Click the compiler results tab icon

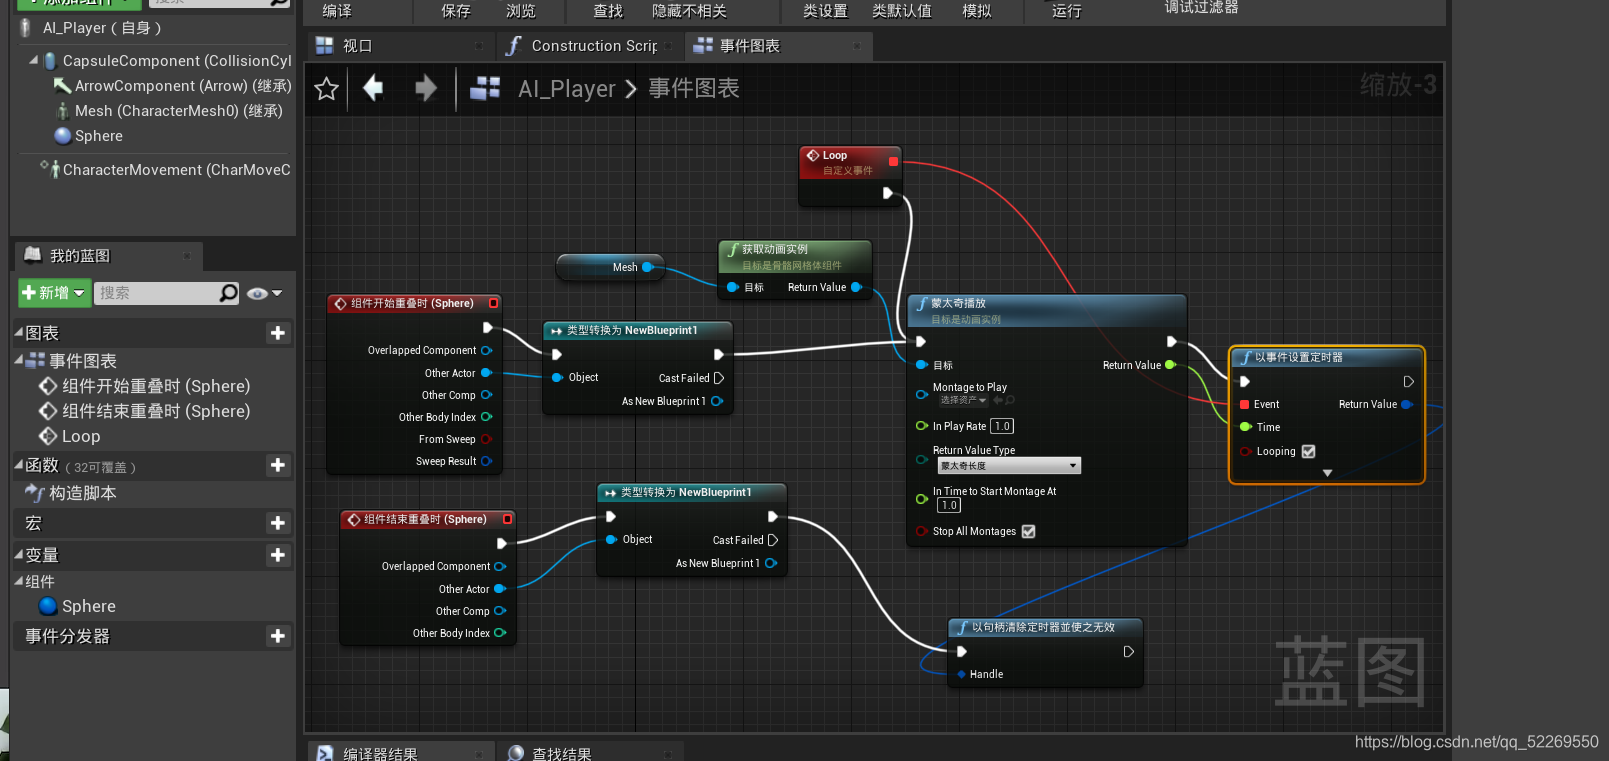[x=325, y=753]
